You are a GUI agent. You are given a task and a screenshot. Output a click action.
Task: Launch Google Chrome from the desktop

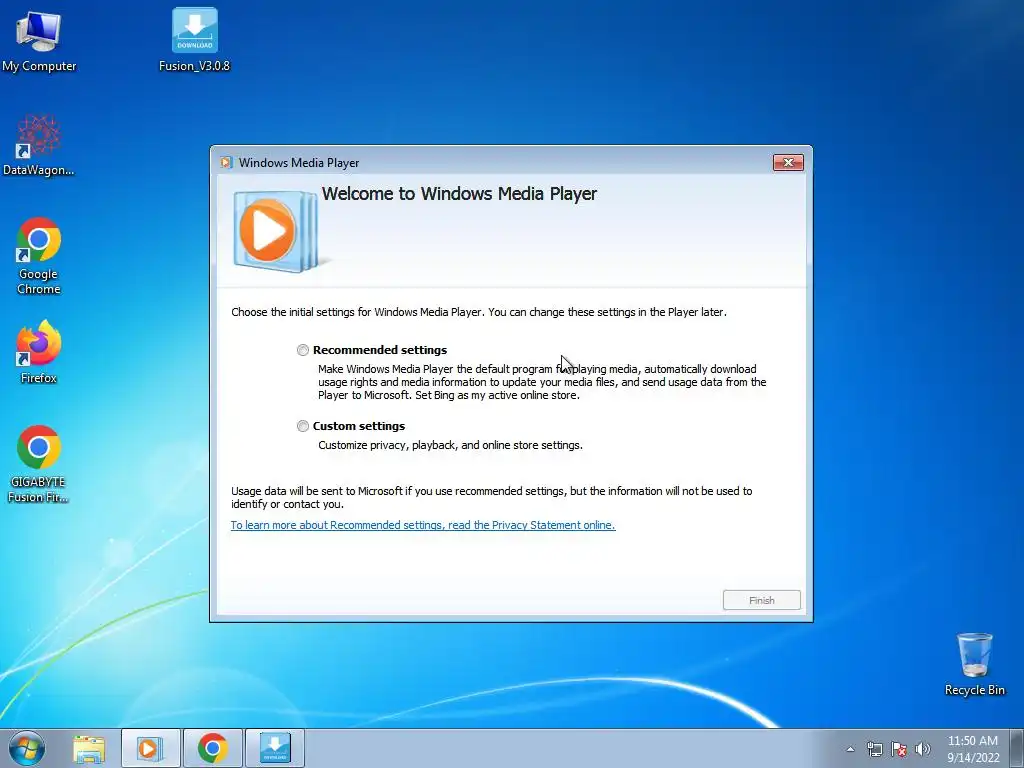point(39,256)
